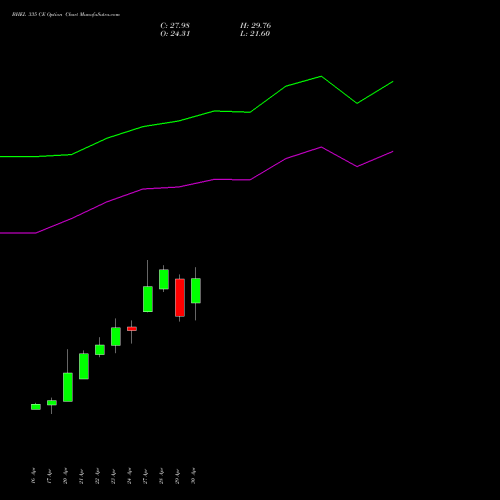The image size is (500, 500).
Task: Click the large red 29 Apr candlestick
Action: tap(180, 298)
